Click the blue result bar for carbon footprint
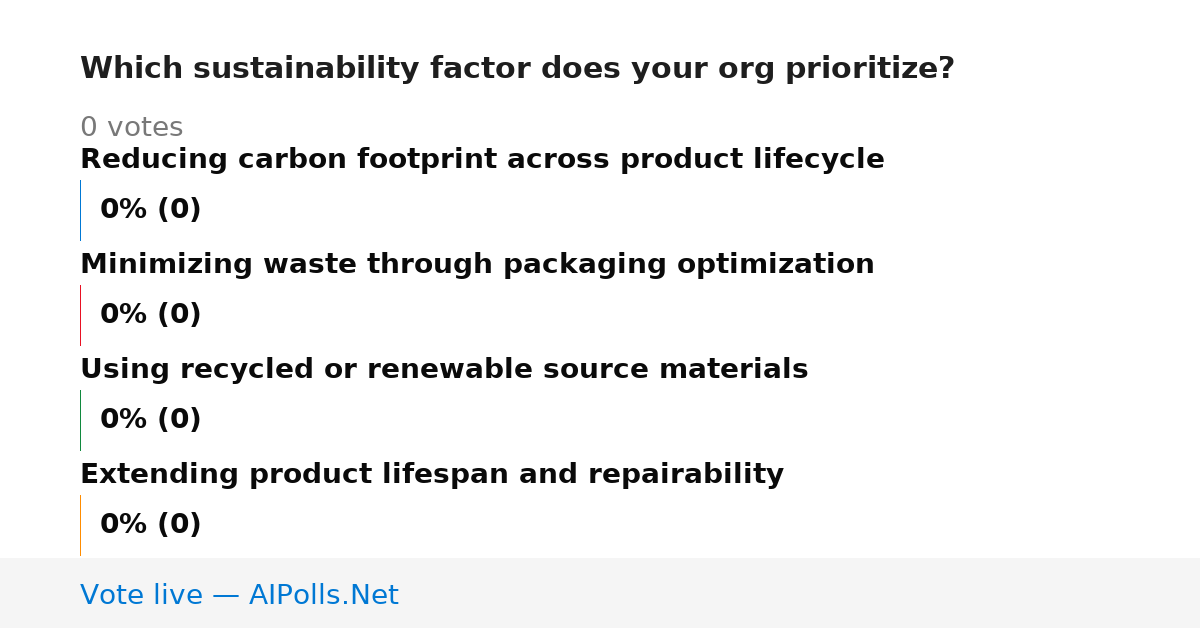The image size is (1200, 628). pyautogui.click(x=80, y=210)
